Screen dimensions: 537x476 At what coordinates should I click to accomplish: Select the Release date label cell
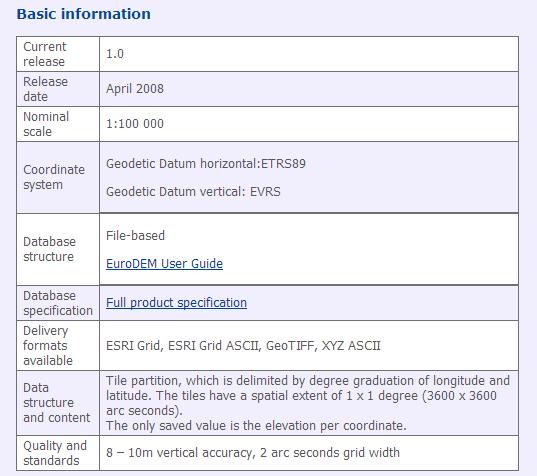[58, 89]
